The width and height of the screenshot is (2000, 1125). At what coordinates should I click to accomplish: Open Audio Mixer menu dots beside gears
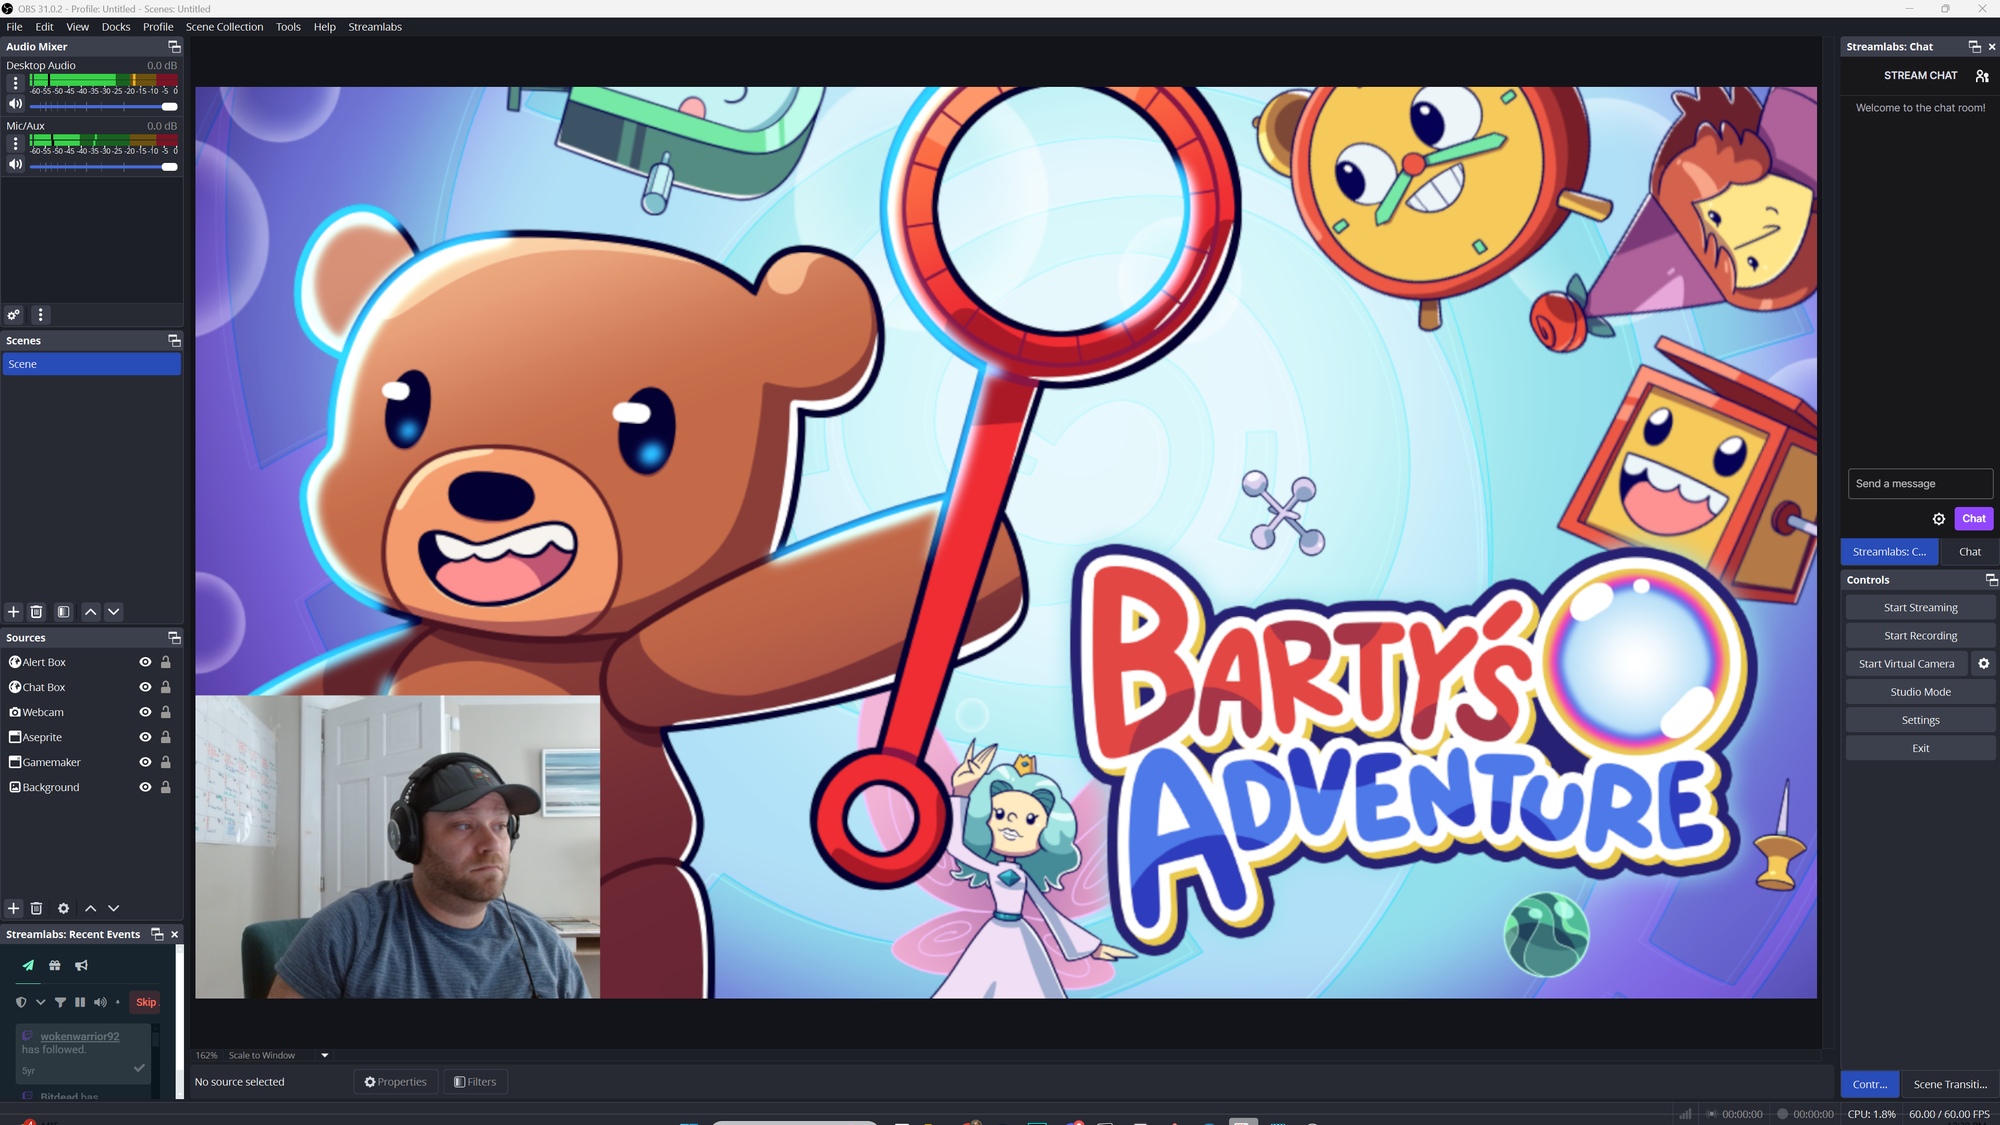(40, 315)
